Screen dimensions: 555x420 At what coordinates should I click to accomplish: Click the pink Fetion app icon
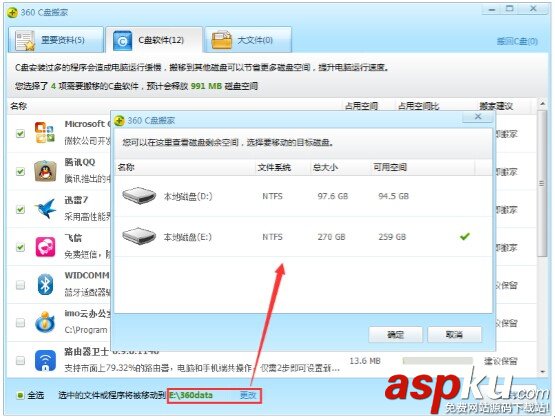click(45, 247)
